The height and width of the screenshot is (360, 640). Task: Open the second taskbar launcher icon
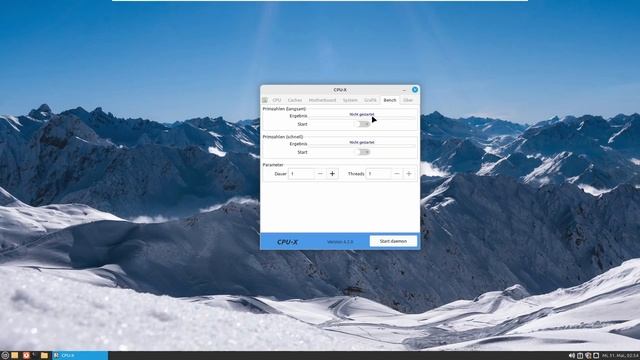click(15, 356)
